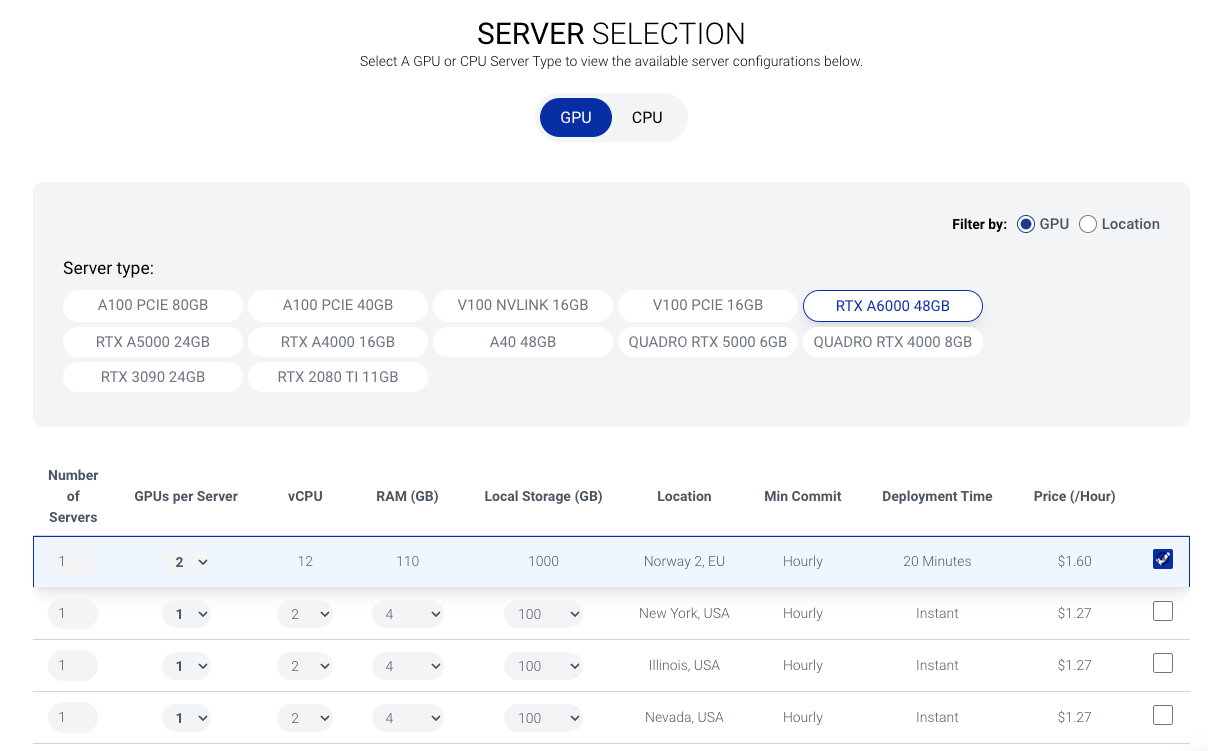Check the New York, USA server checkbox

point(1162,611)
